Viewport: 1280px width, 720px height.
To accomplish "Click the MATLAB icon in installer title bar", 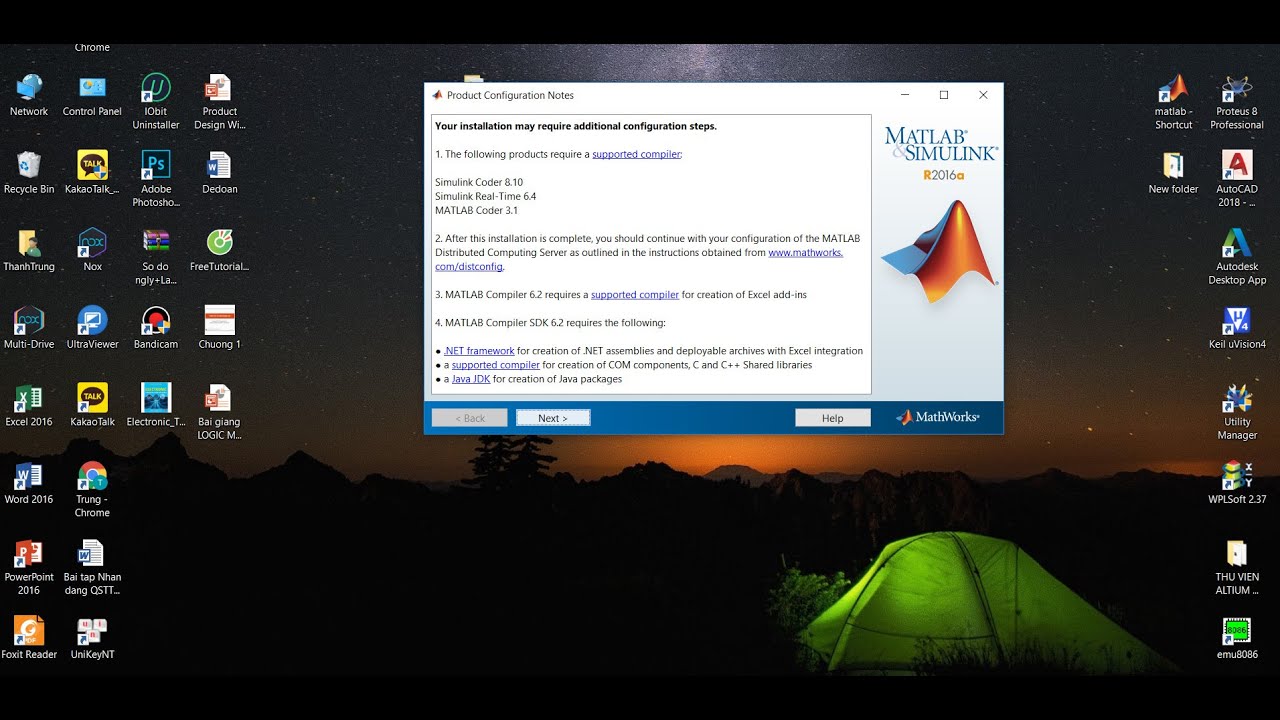I will click(436, 95).
